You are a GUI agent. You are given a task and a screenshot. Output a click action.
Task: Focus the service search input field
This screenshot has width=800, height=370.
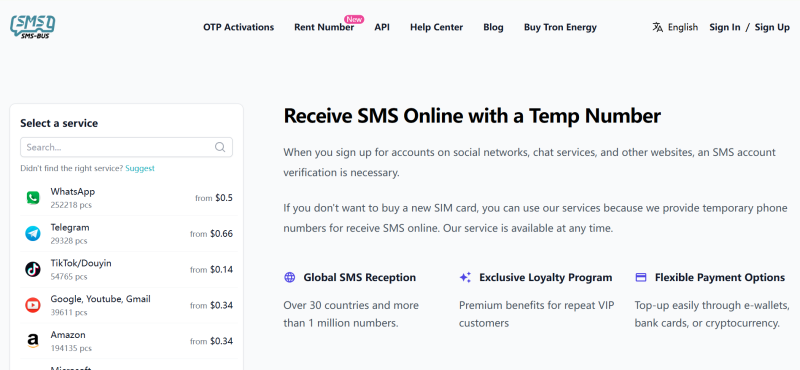tap(127, 147)
